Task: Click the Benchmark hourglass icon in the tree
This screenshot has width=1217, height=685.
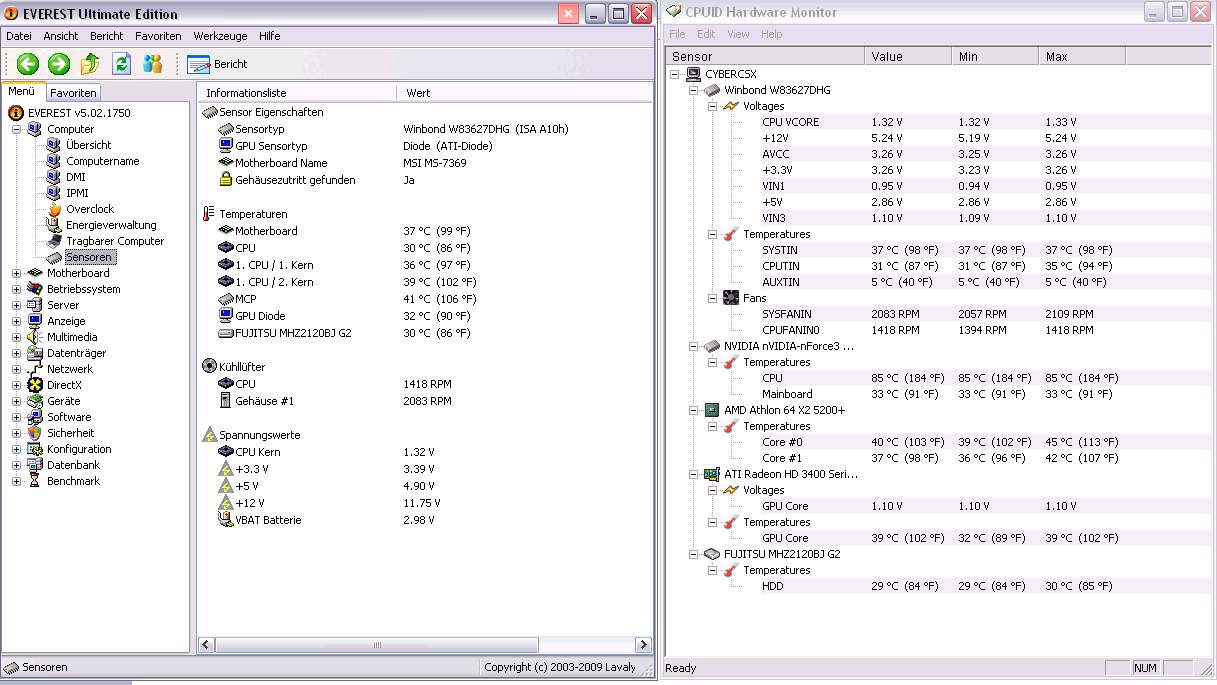Action: click(x=35, y=481)
